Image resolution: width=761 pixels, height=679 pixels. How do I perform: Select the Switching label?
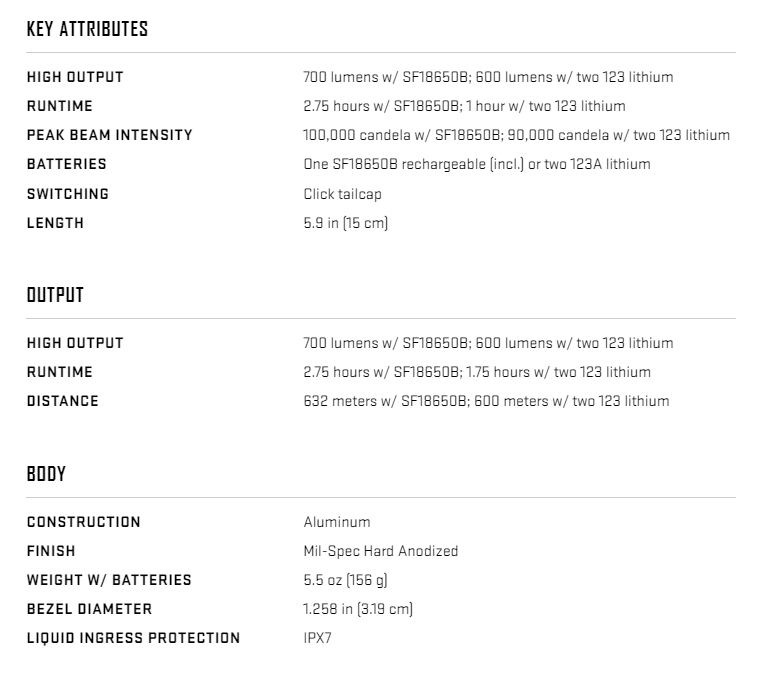pyautogui.click(x=68, y=194)
